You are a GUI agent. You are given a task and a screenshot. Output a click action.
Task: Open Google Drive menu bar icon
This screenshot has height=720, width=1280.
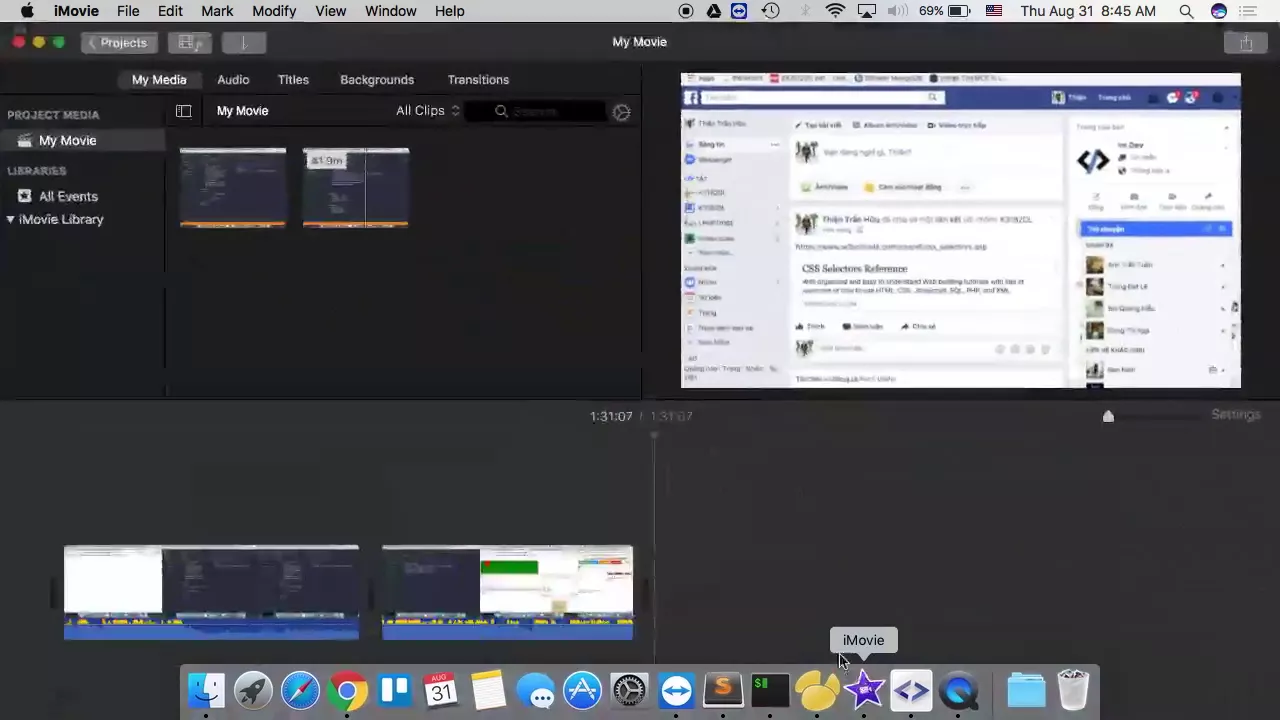(x=713, y=11)
